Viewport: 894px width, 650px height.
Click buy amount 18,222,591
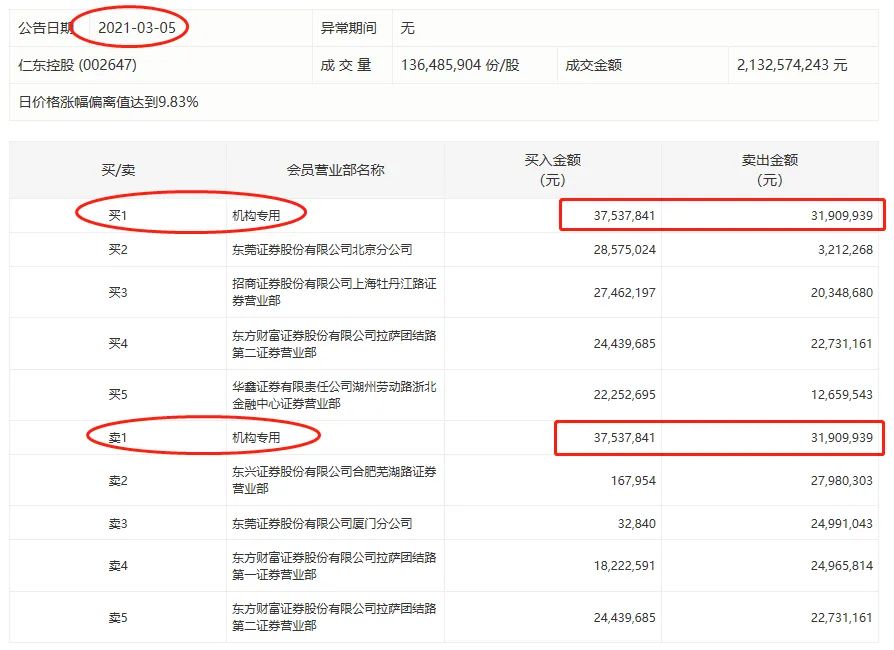coord(624,566)
